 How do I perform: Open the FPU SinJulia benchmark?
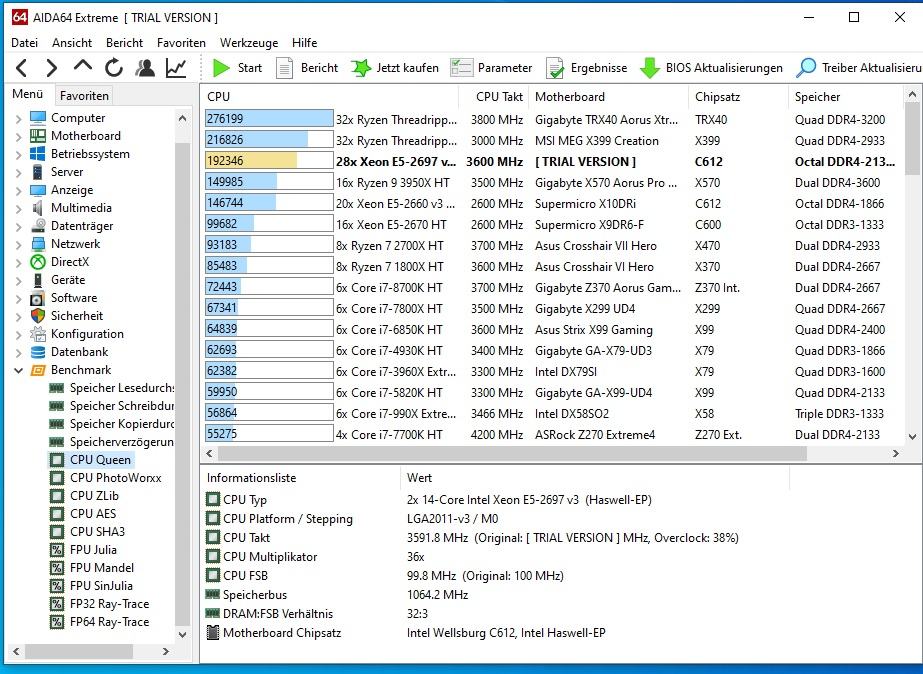(91, 586)
